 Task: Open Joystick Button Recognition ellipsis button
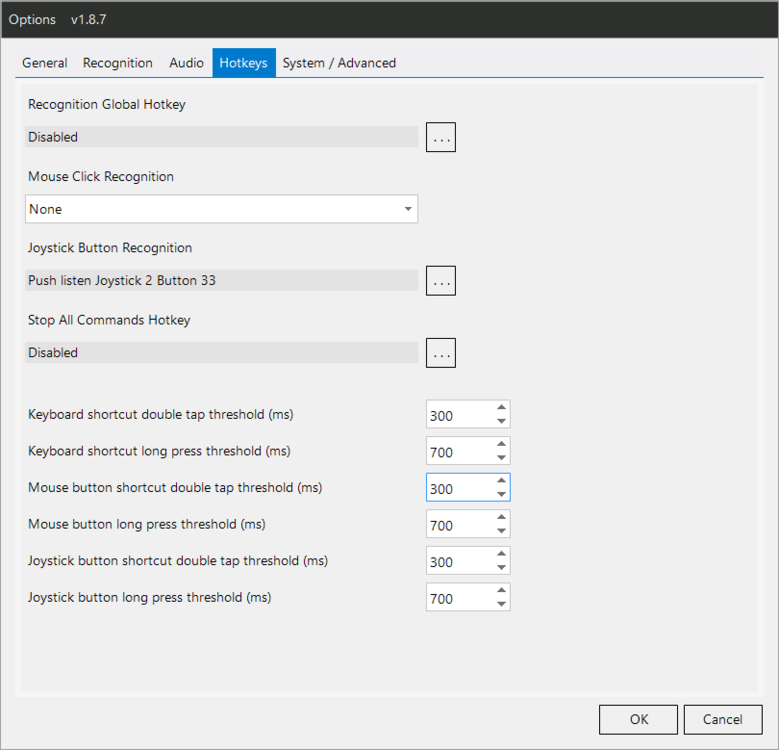tap(441, 281)
